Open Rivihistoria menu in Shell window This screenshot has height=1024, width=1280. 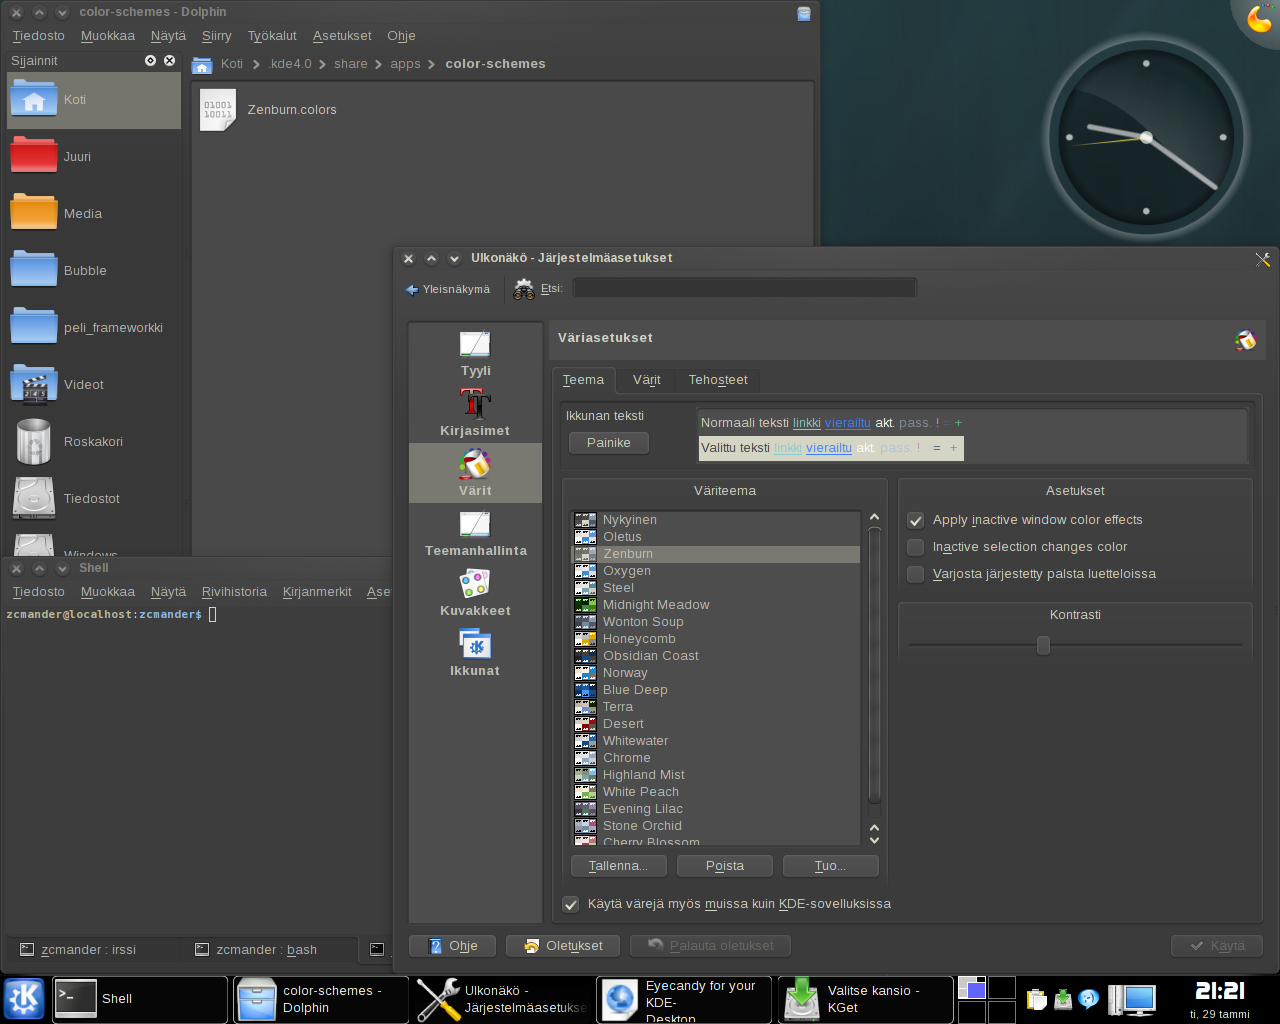point(234,592)
